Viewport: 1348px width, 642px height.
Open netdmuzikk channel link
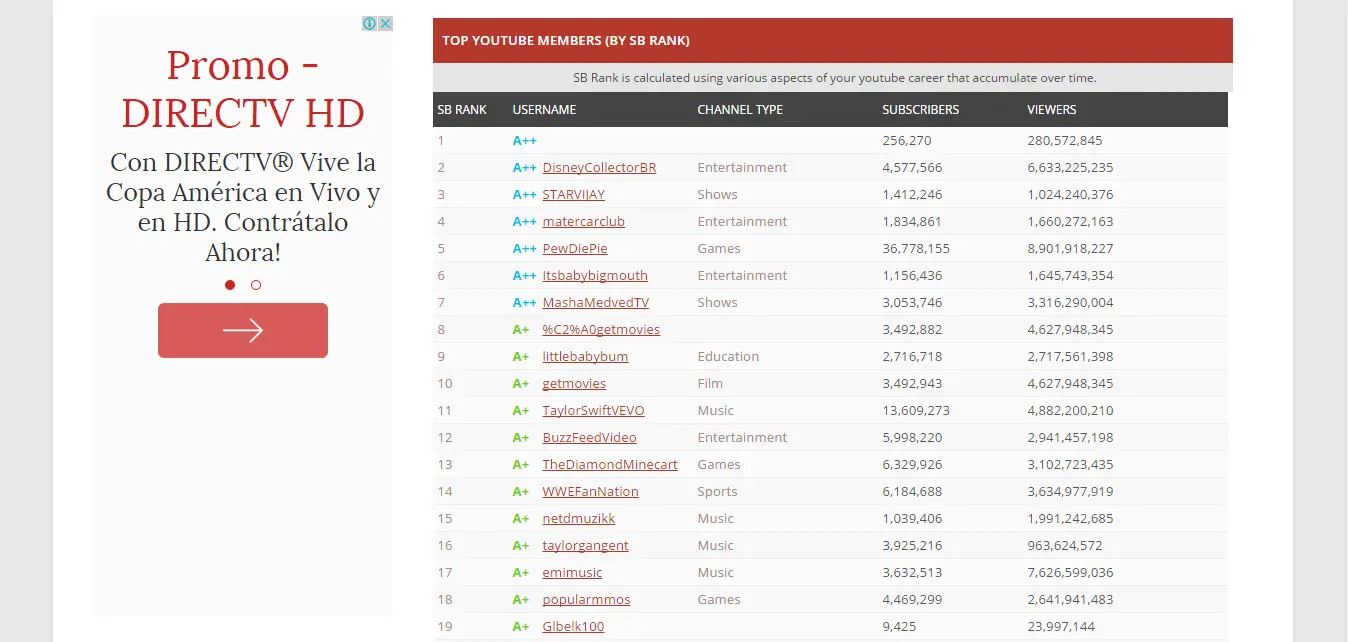tap(579, 518)
